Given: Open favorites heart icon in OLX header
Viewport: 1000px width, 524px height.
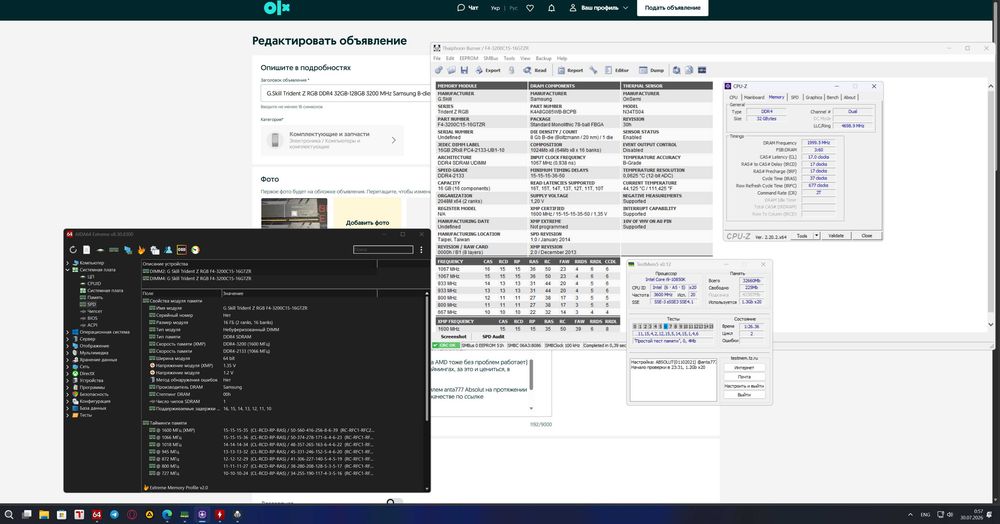Looking at the screenshot, I should coord(530,8).
